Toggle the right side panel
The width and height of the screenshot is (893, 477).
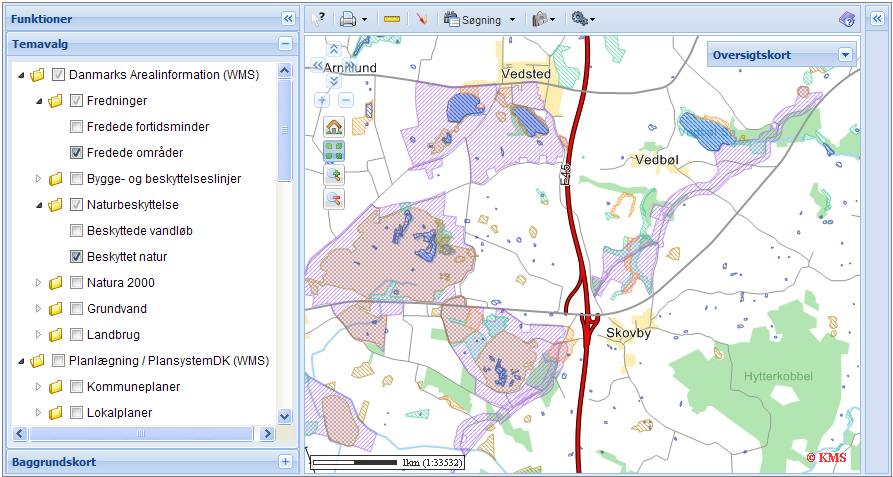(876, 19)
